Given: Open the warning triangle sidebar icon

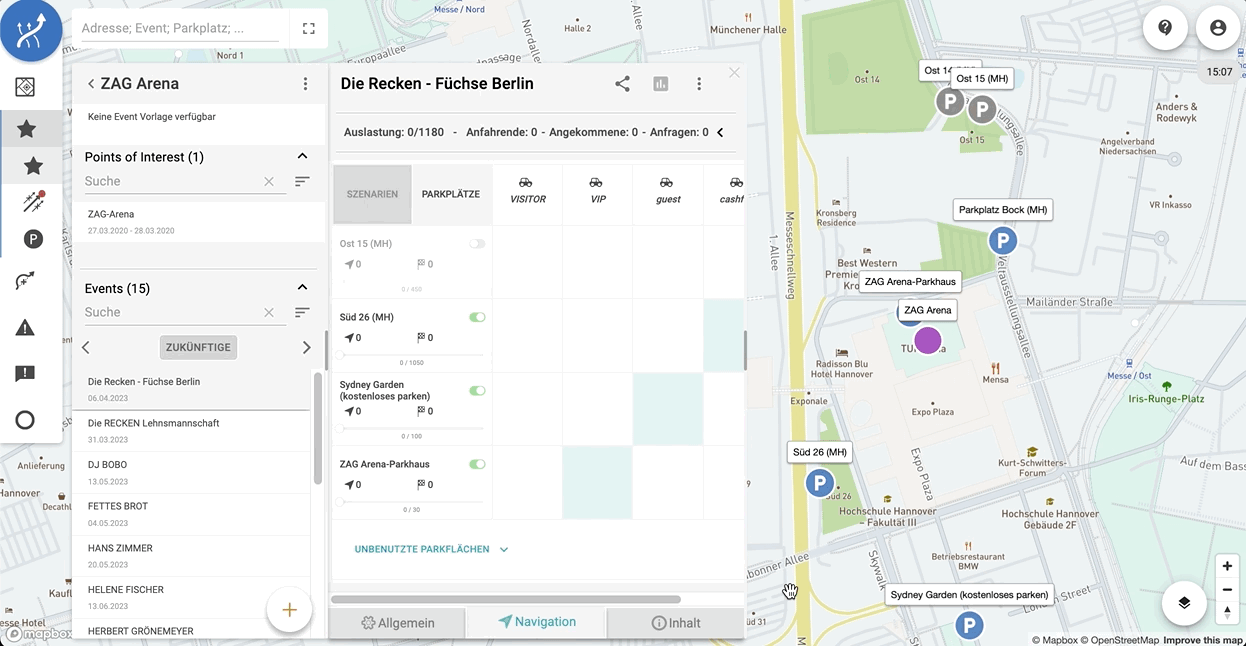Looking at the screenshot, I should point(26,327).
